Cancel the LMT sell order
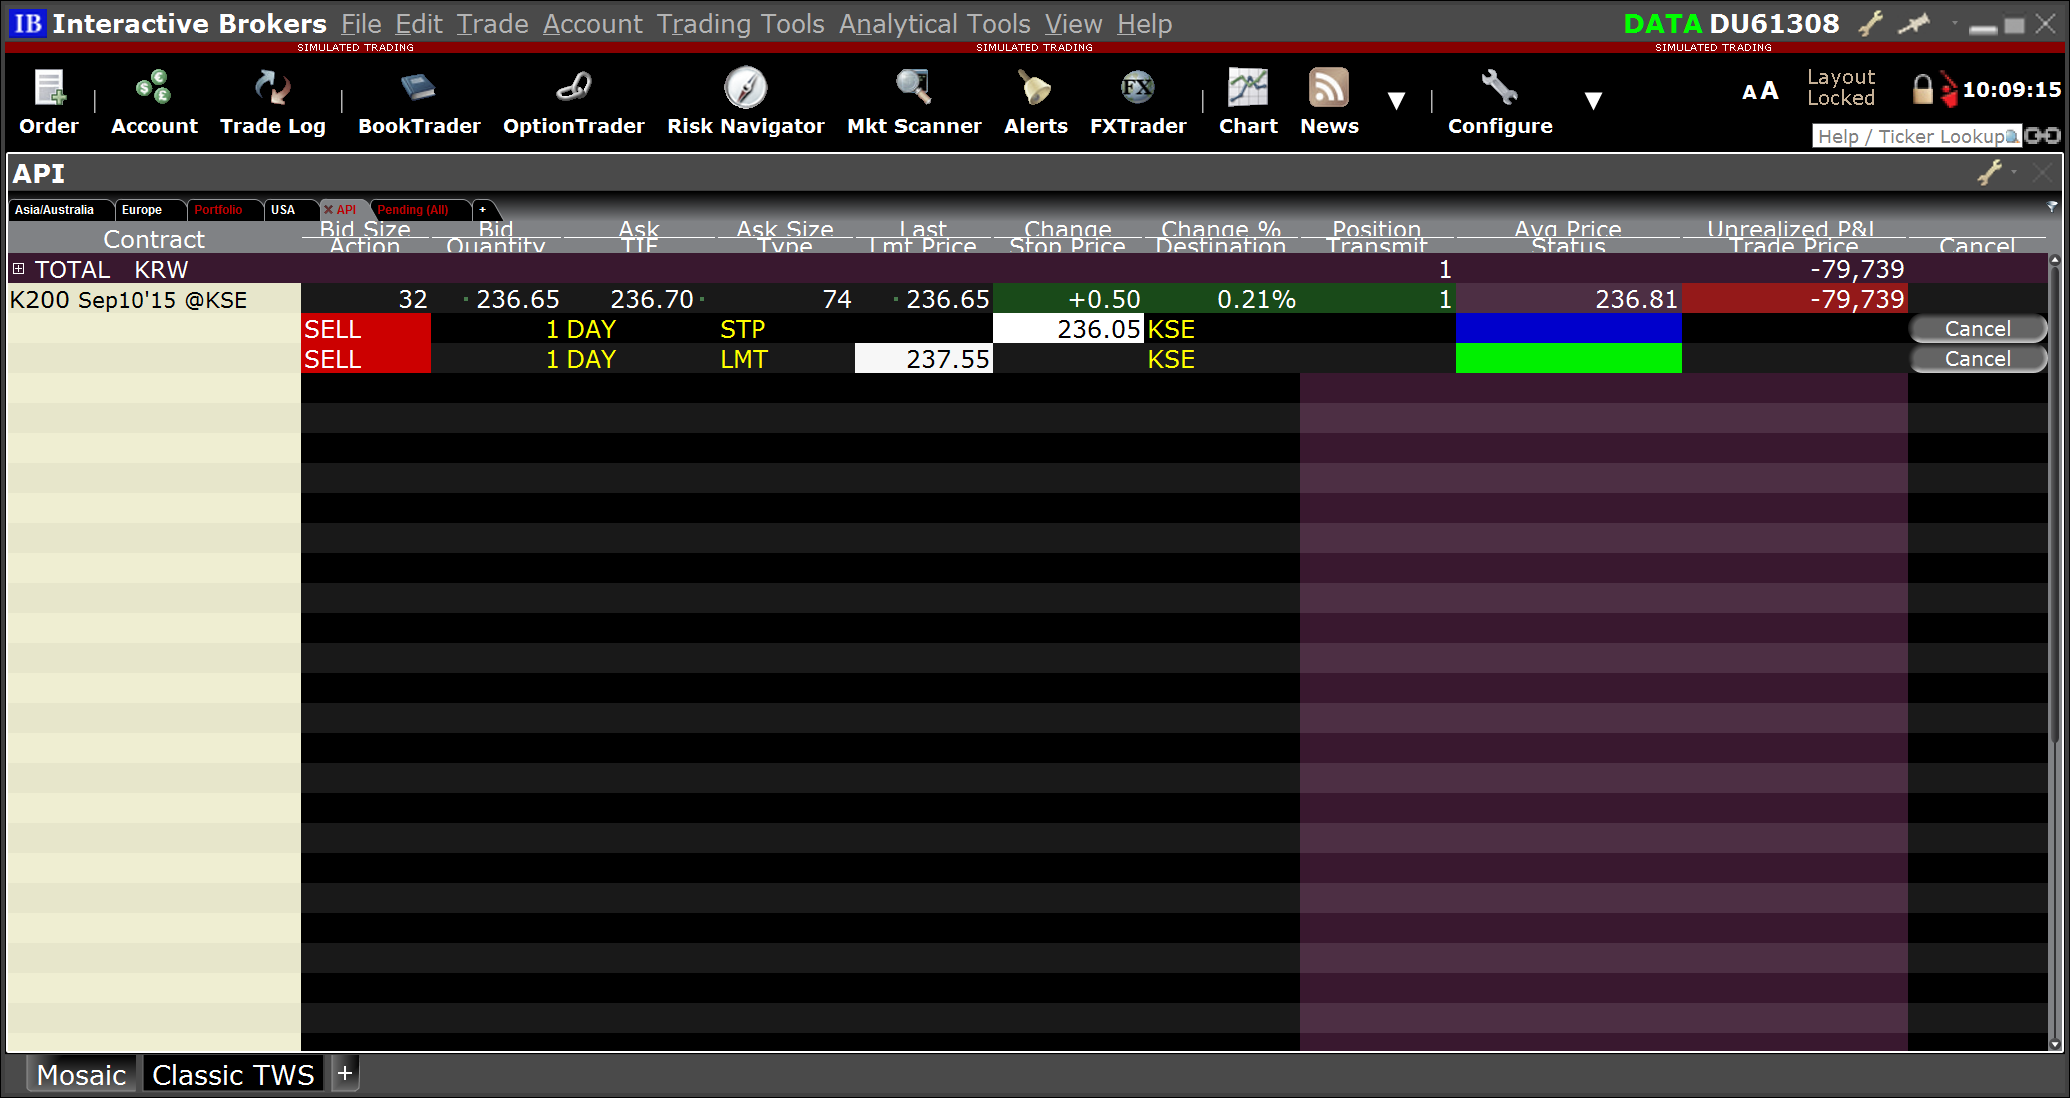 click(1977, 359)
